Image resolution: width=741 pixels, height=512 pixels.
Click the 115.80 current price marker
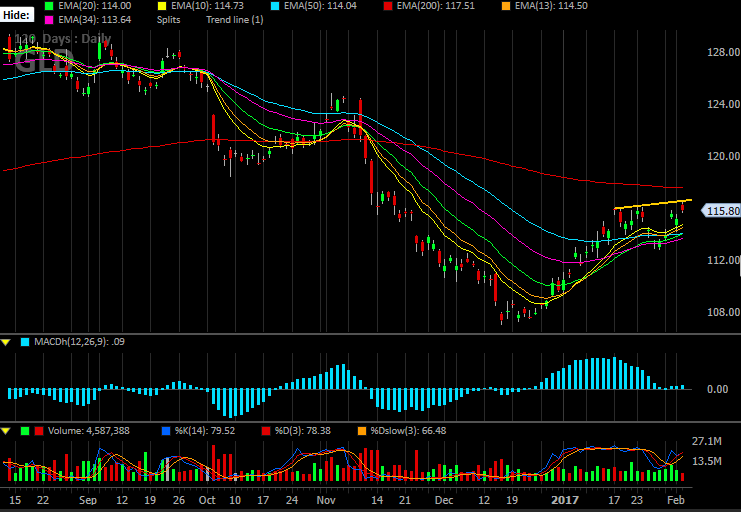pyautogui.click(x=721, y=211)
